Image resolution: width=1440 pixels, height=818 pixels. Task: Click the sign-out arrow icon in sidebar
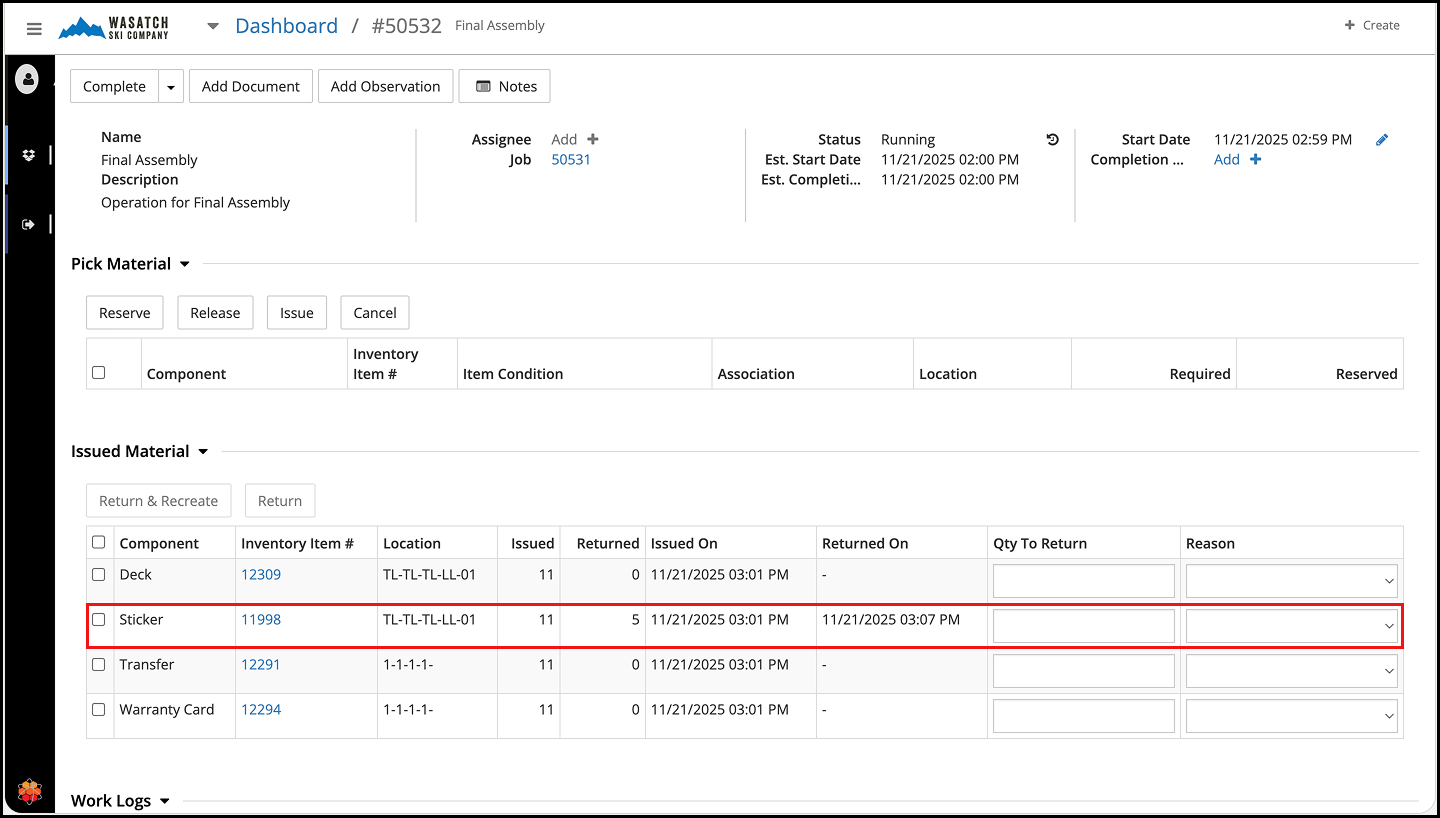28,224
